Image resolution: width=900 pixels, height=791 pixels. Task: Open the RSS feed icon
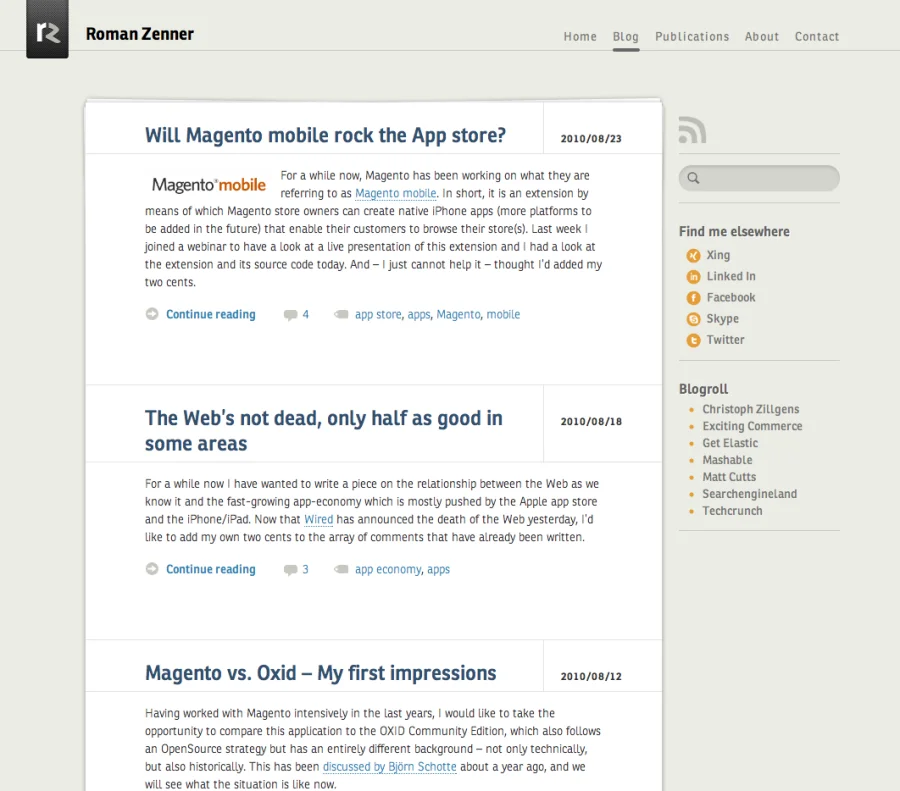(692, 130)
